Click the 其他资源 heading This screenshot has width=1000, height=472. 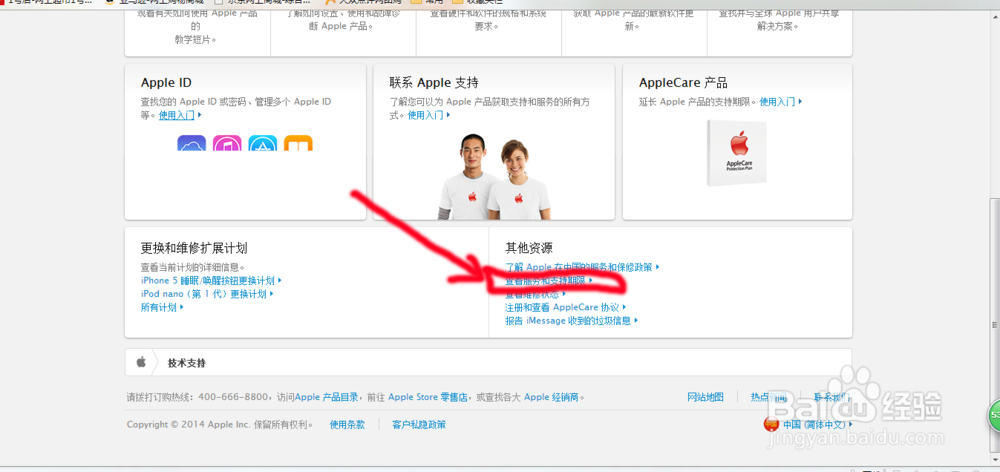pos(529,248)
